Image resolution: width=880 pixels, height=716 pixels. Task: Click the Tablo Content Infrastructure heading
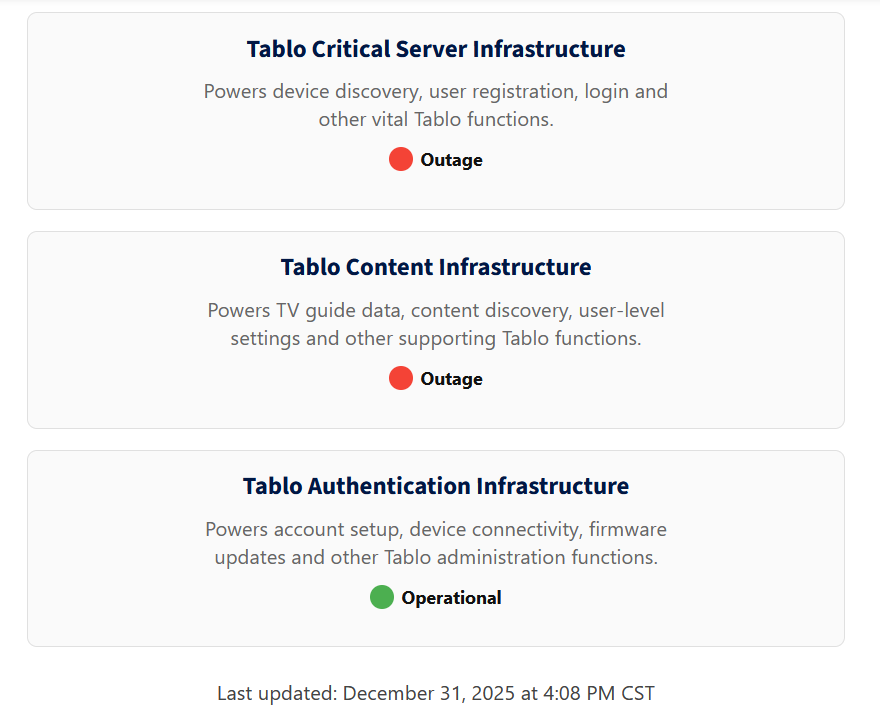tap(436, 268)
